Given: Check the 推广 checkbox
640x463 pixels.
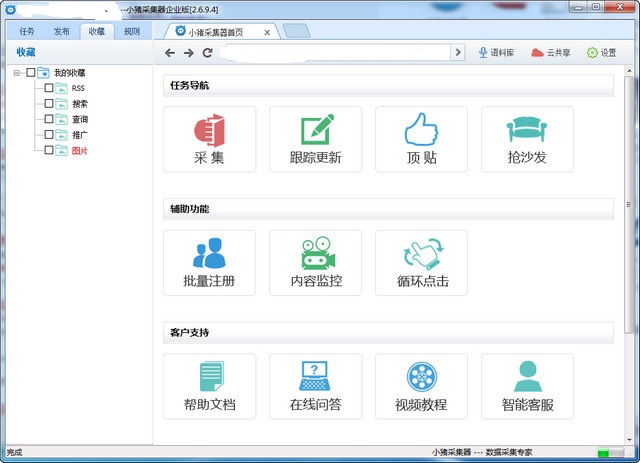Looking at the screenshot, I should click(49, 134).
